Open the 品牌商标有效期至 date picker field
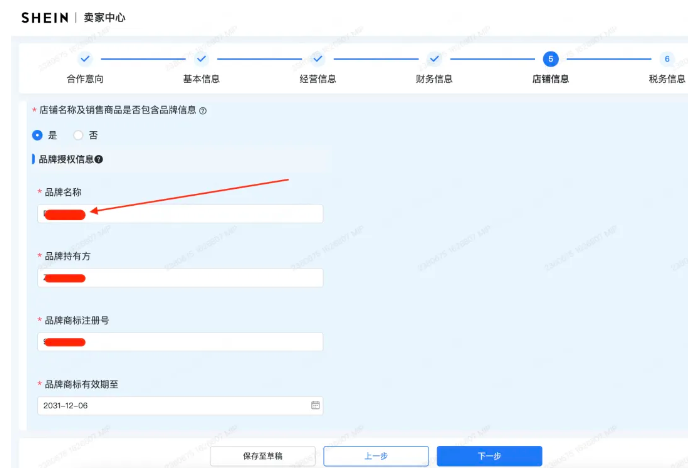The image size is (688, 468). [x=180, y=406]
